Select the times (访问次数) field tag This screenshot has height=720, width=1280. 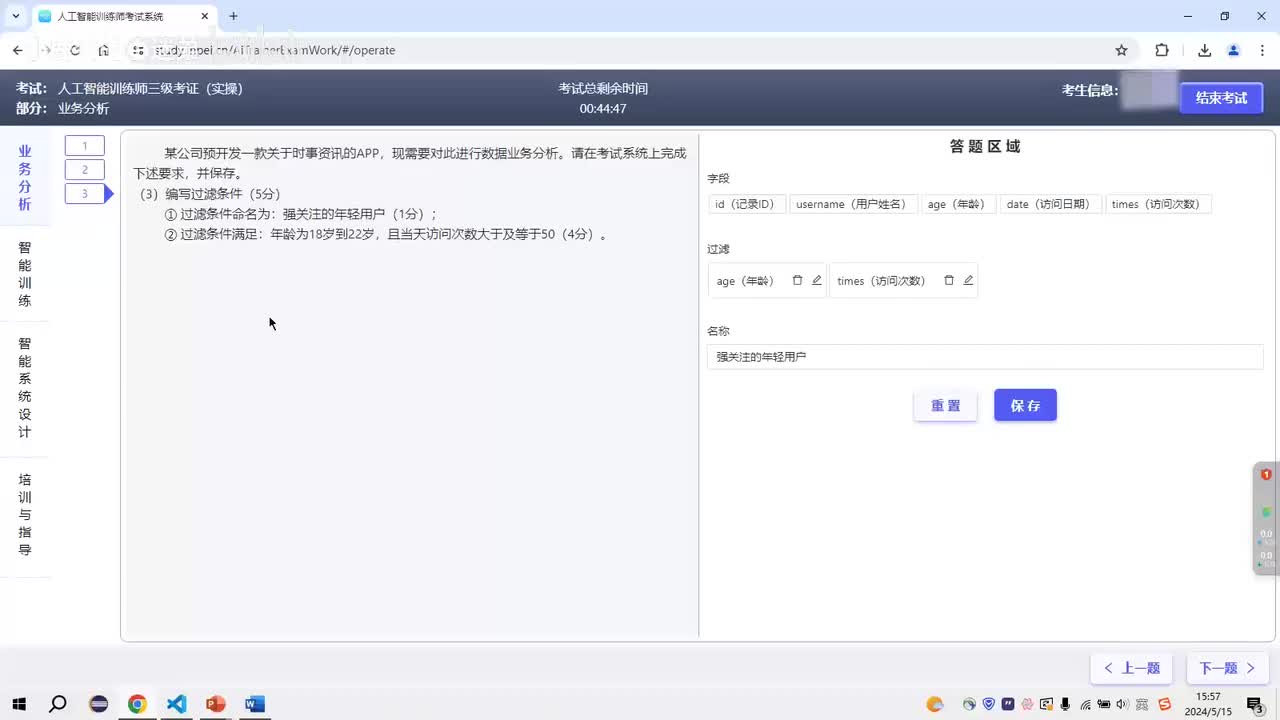(1158, 204)
